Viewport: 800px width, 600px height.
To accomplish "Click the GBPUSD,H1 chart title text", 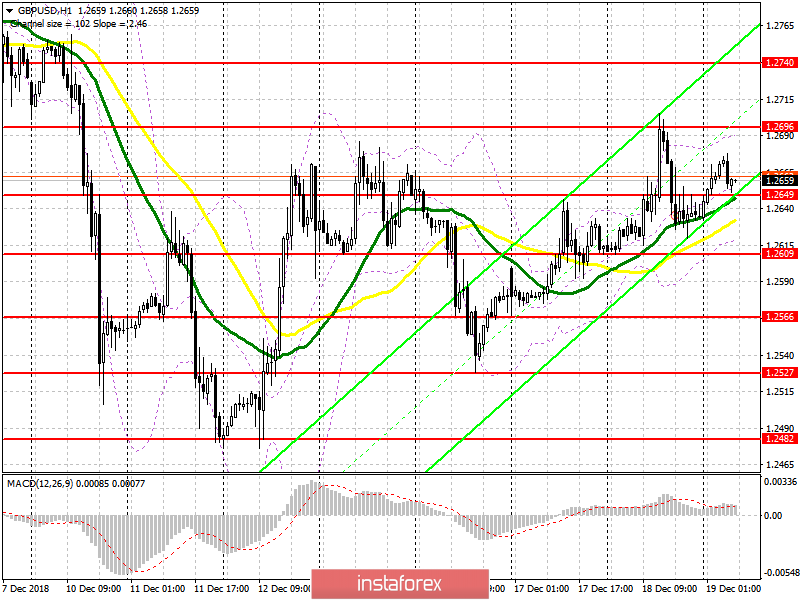I will (x=45, y=11).
